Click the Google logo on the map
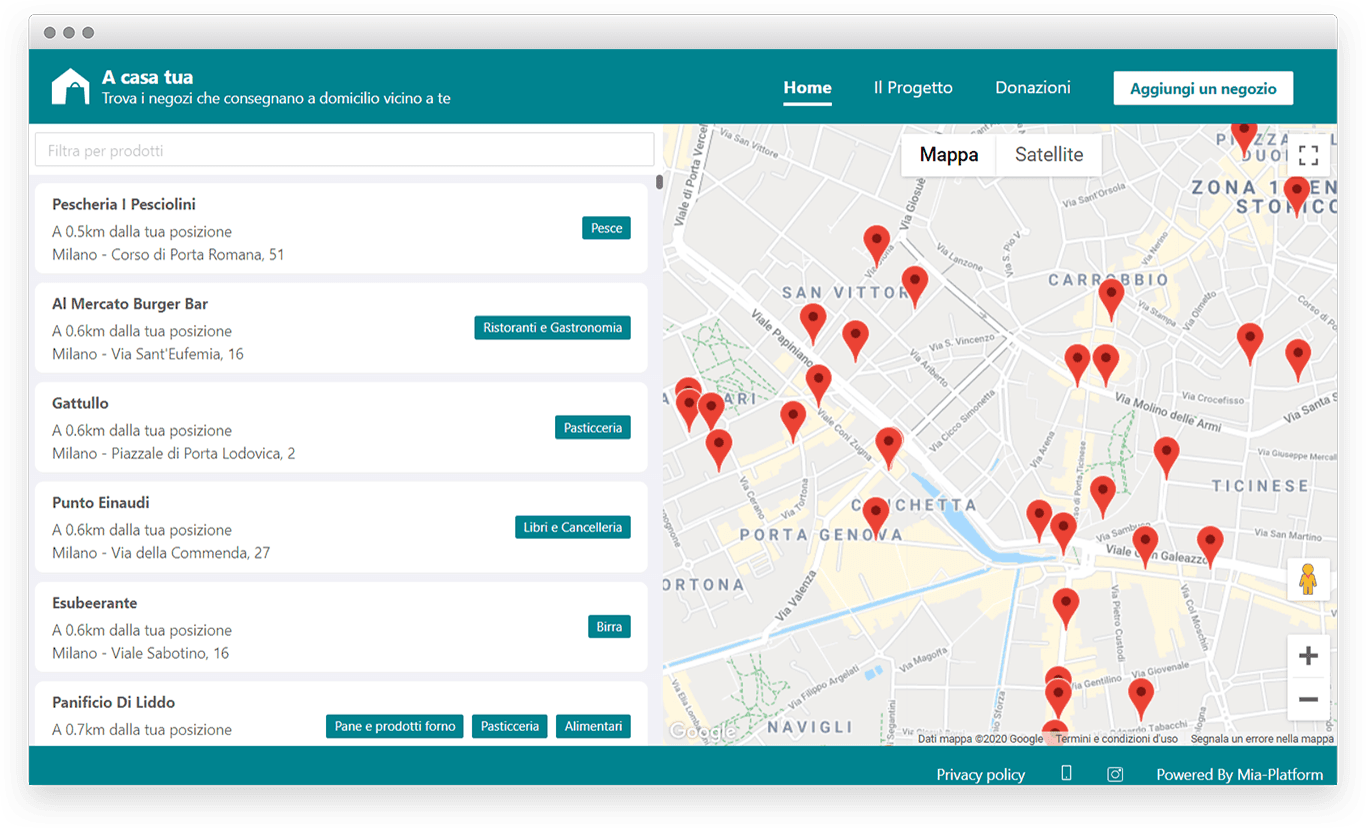 [x=702, y=733]
